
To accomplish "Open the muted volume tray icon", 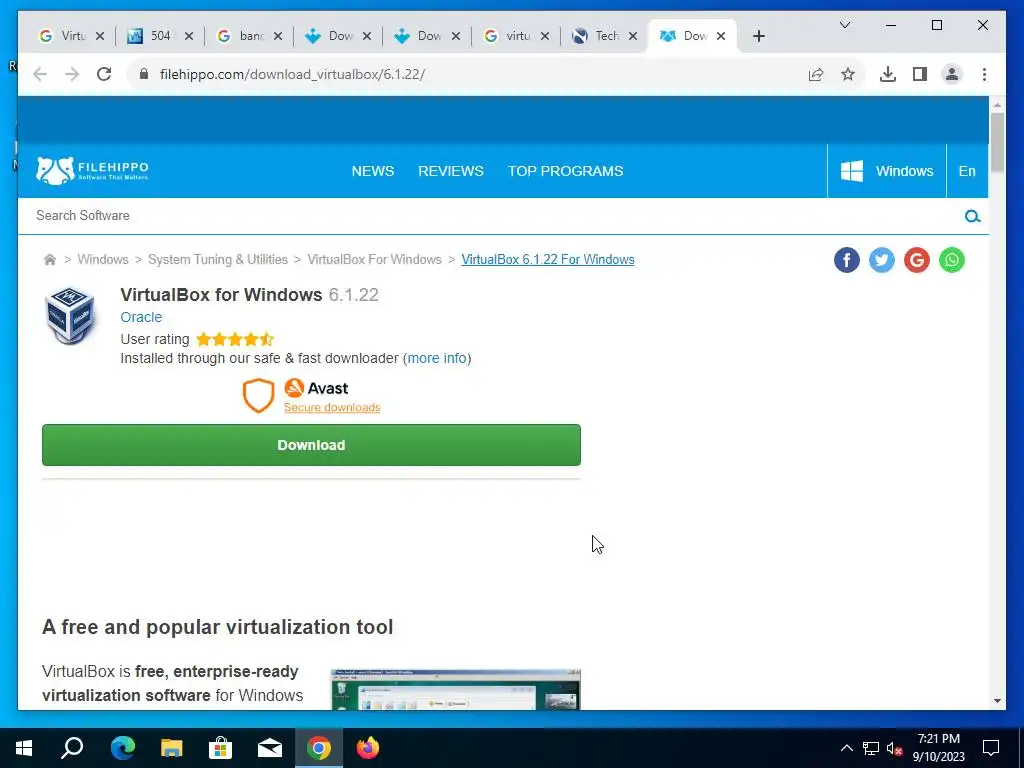I will (894, 748).
